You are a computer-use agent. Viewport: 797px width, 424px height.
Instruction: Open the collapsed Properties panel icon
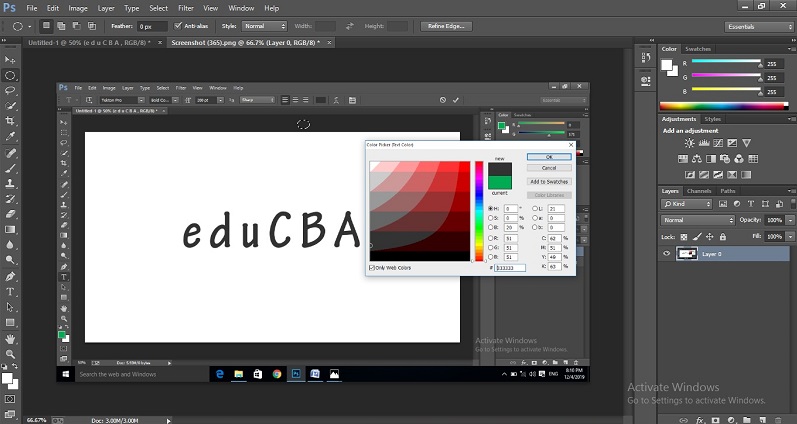(646, 80)
